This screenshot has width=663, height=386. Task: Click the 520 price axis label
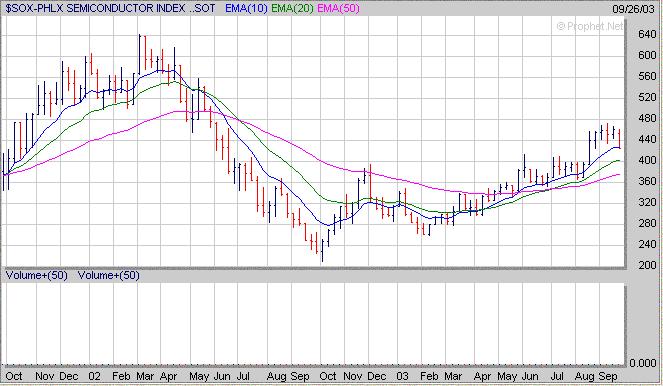click(x=647, y=97)
